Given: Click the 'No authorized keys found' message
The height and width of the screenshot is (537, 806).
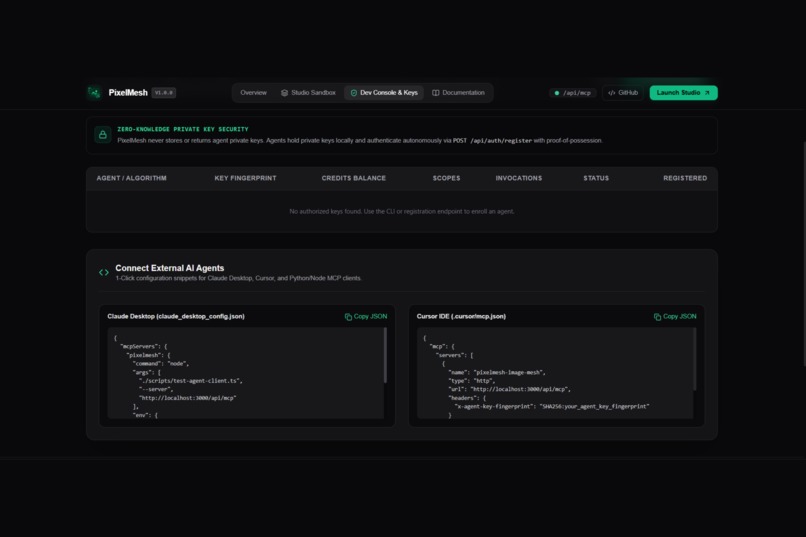Looking at the screenshot, I should (x=401, y=211).
